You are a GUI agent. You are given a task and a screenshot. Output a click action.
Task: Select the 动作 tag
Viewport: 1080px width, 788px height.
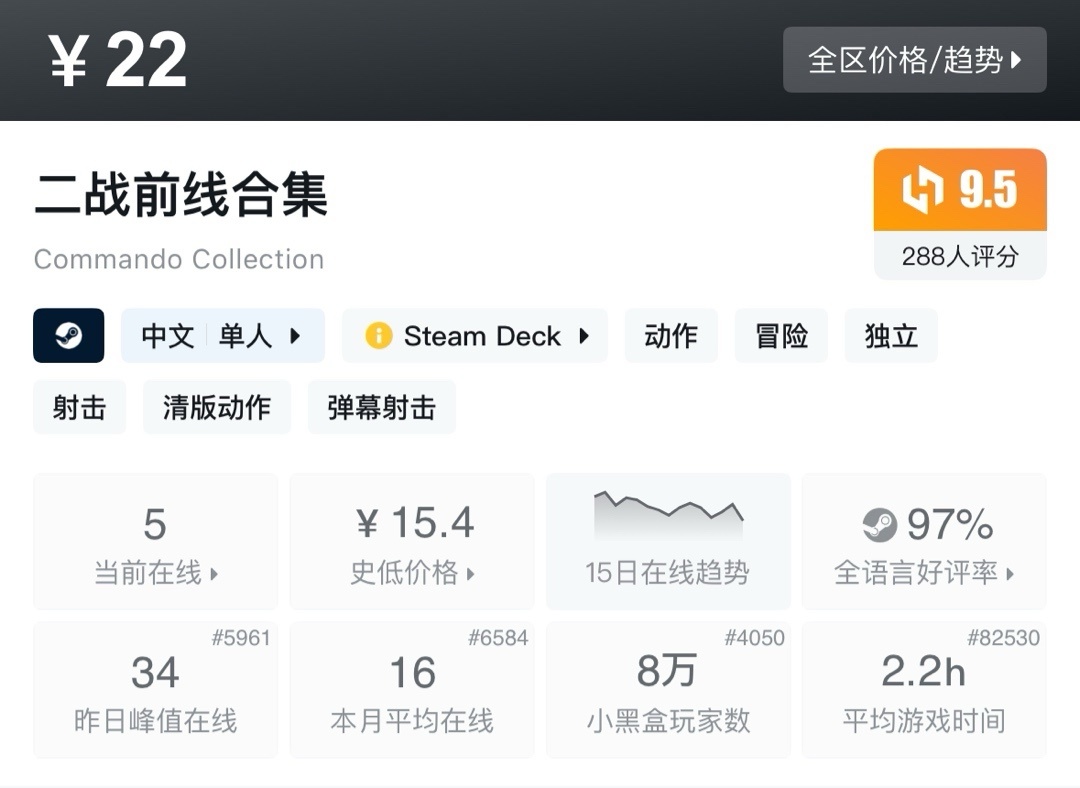(x=671, y=336)
